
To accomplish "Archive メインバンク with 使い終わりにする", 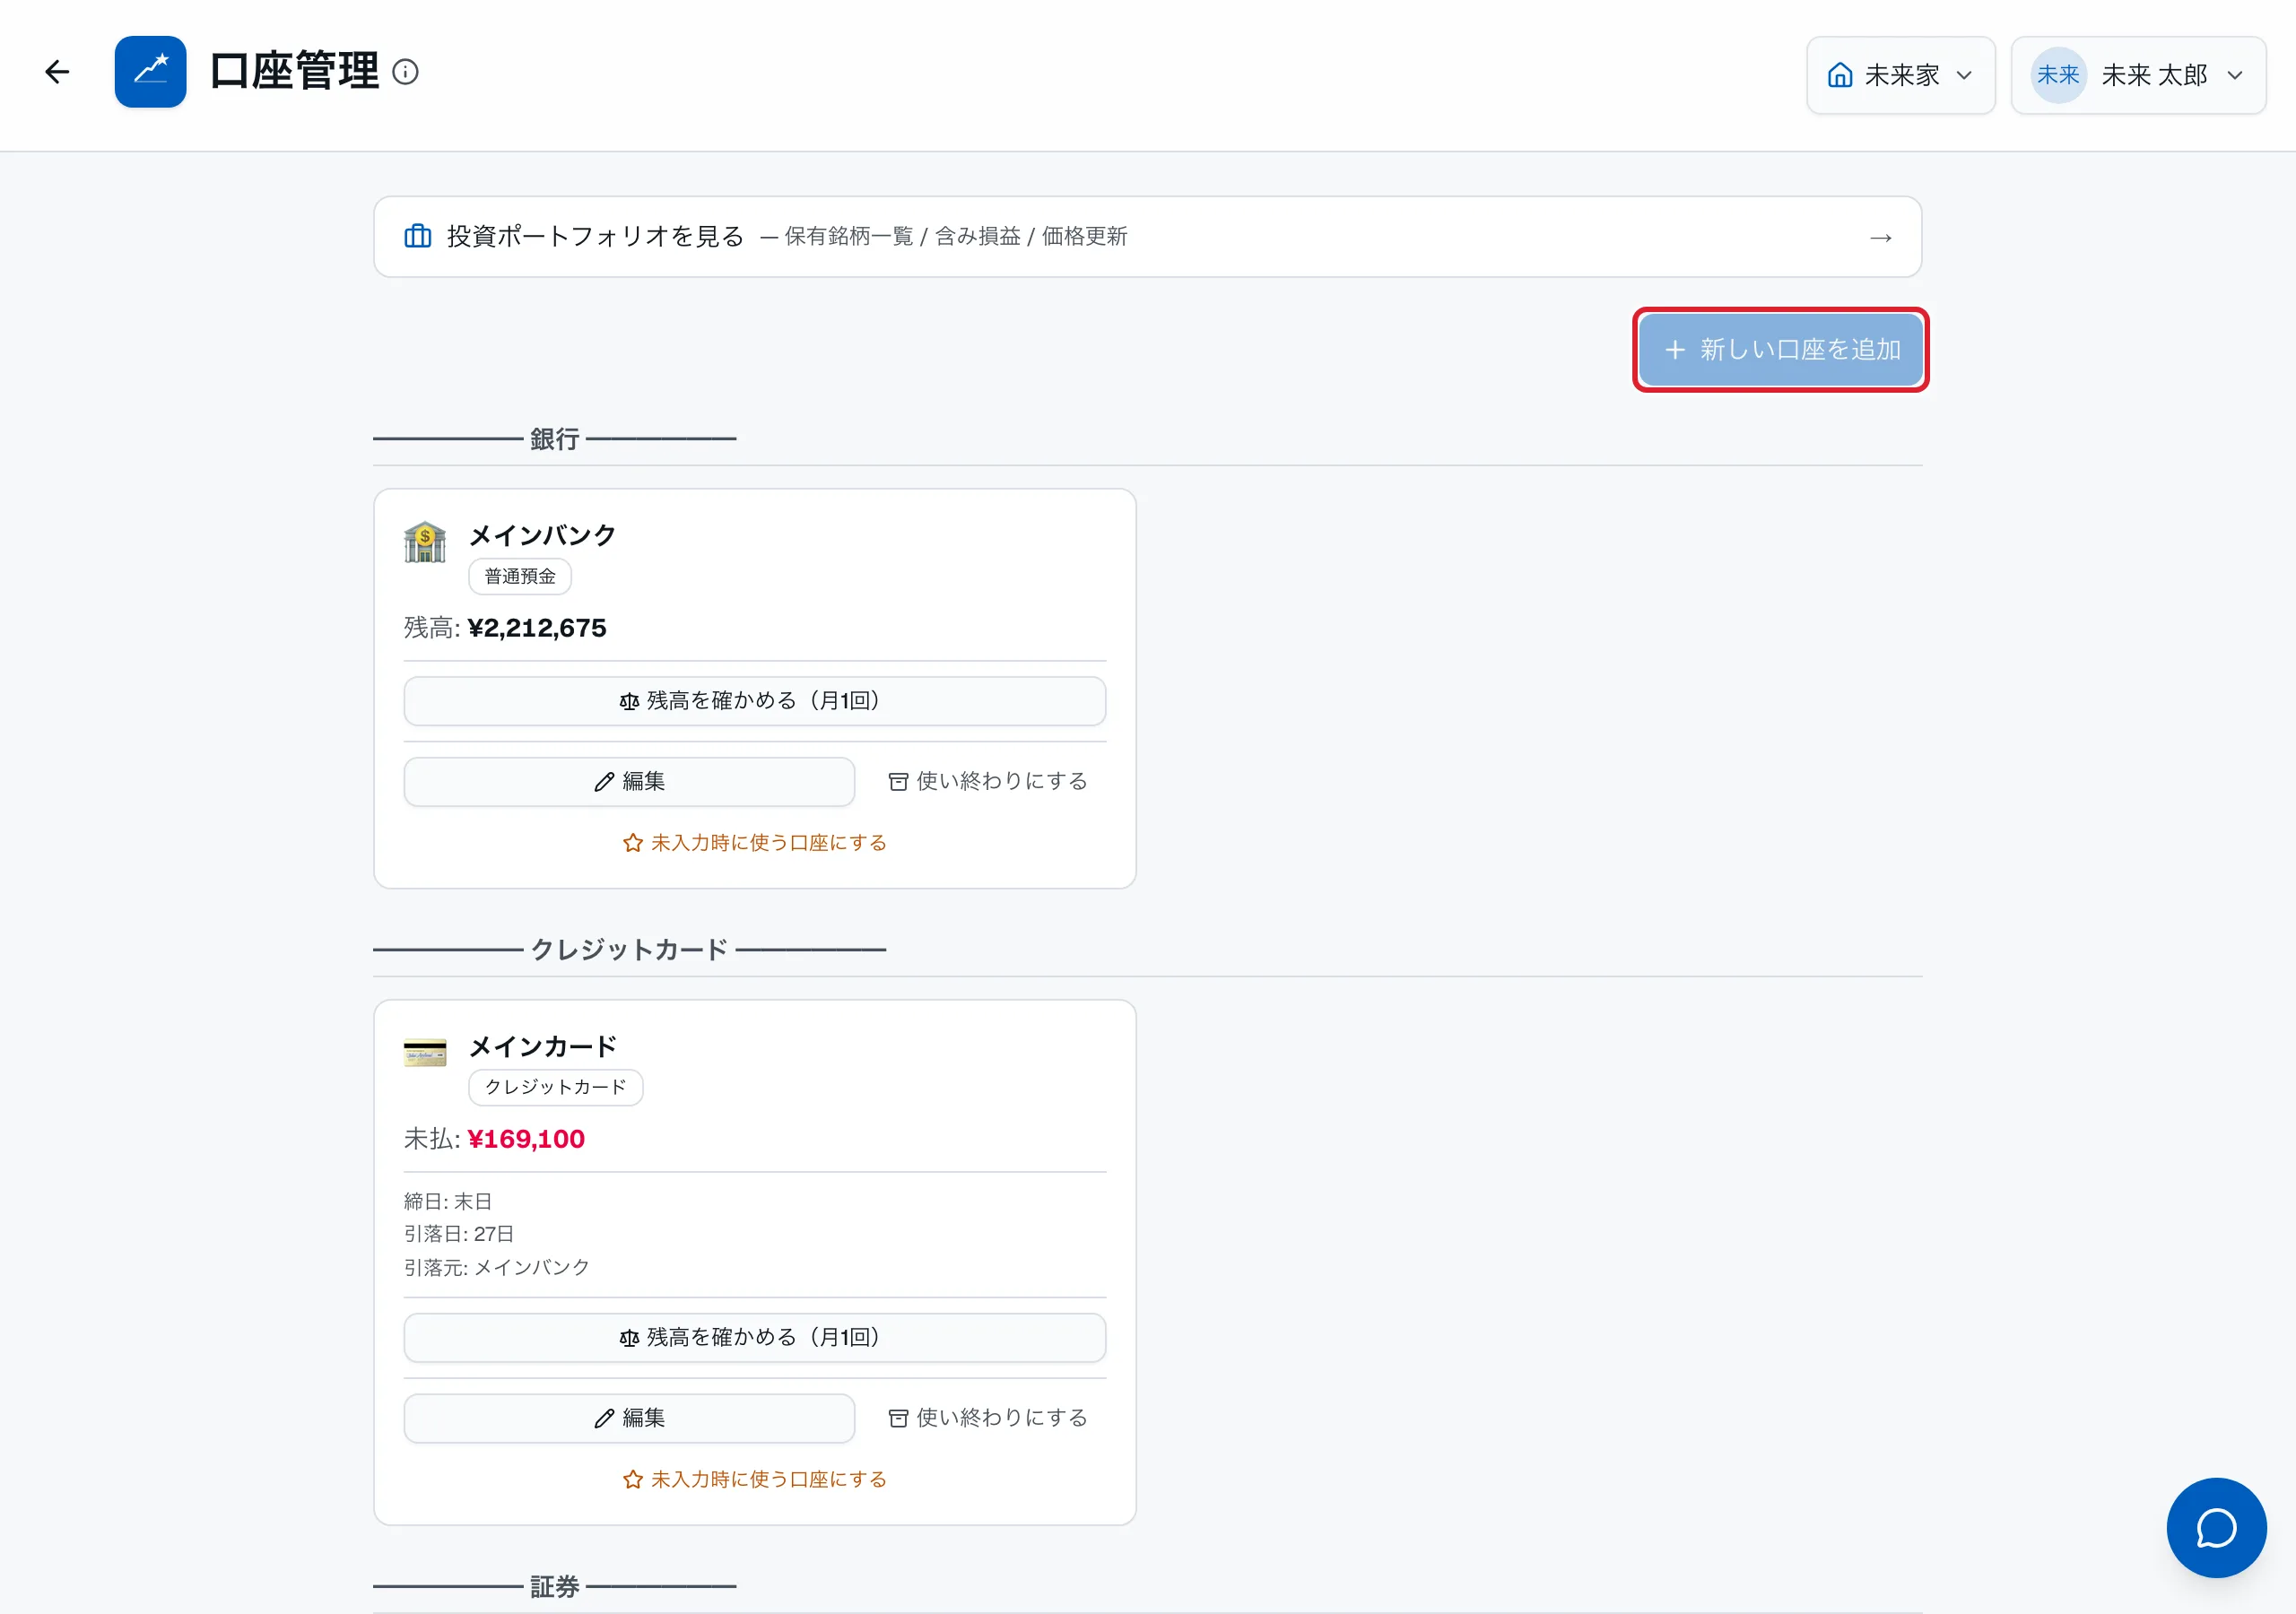I will coord(988,781).
